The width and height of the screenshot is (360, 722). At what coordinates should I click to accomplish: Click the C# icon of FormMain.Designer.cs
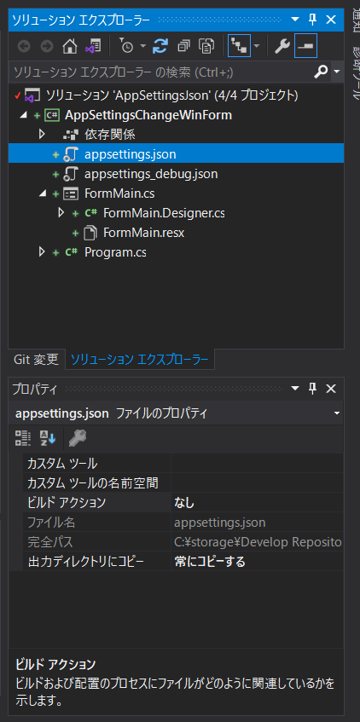(x=90, y=213)
